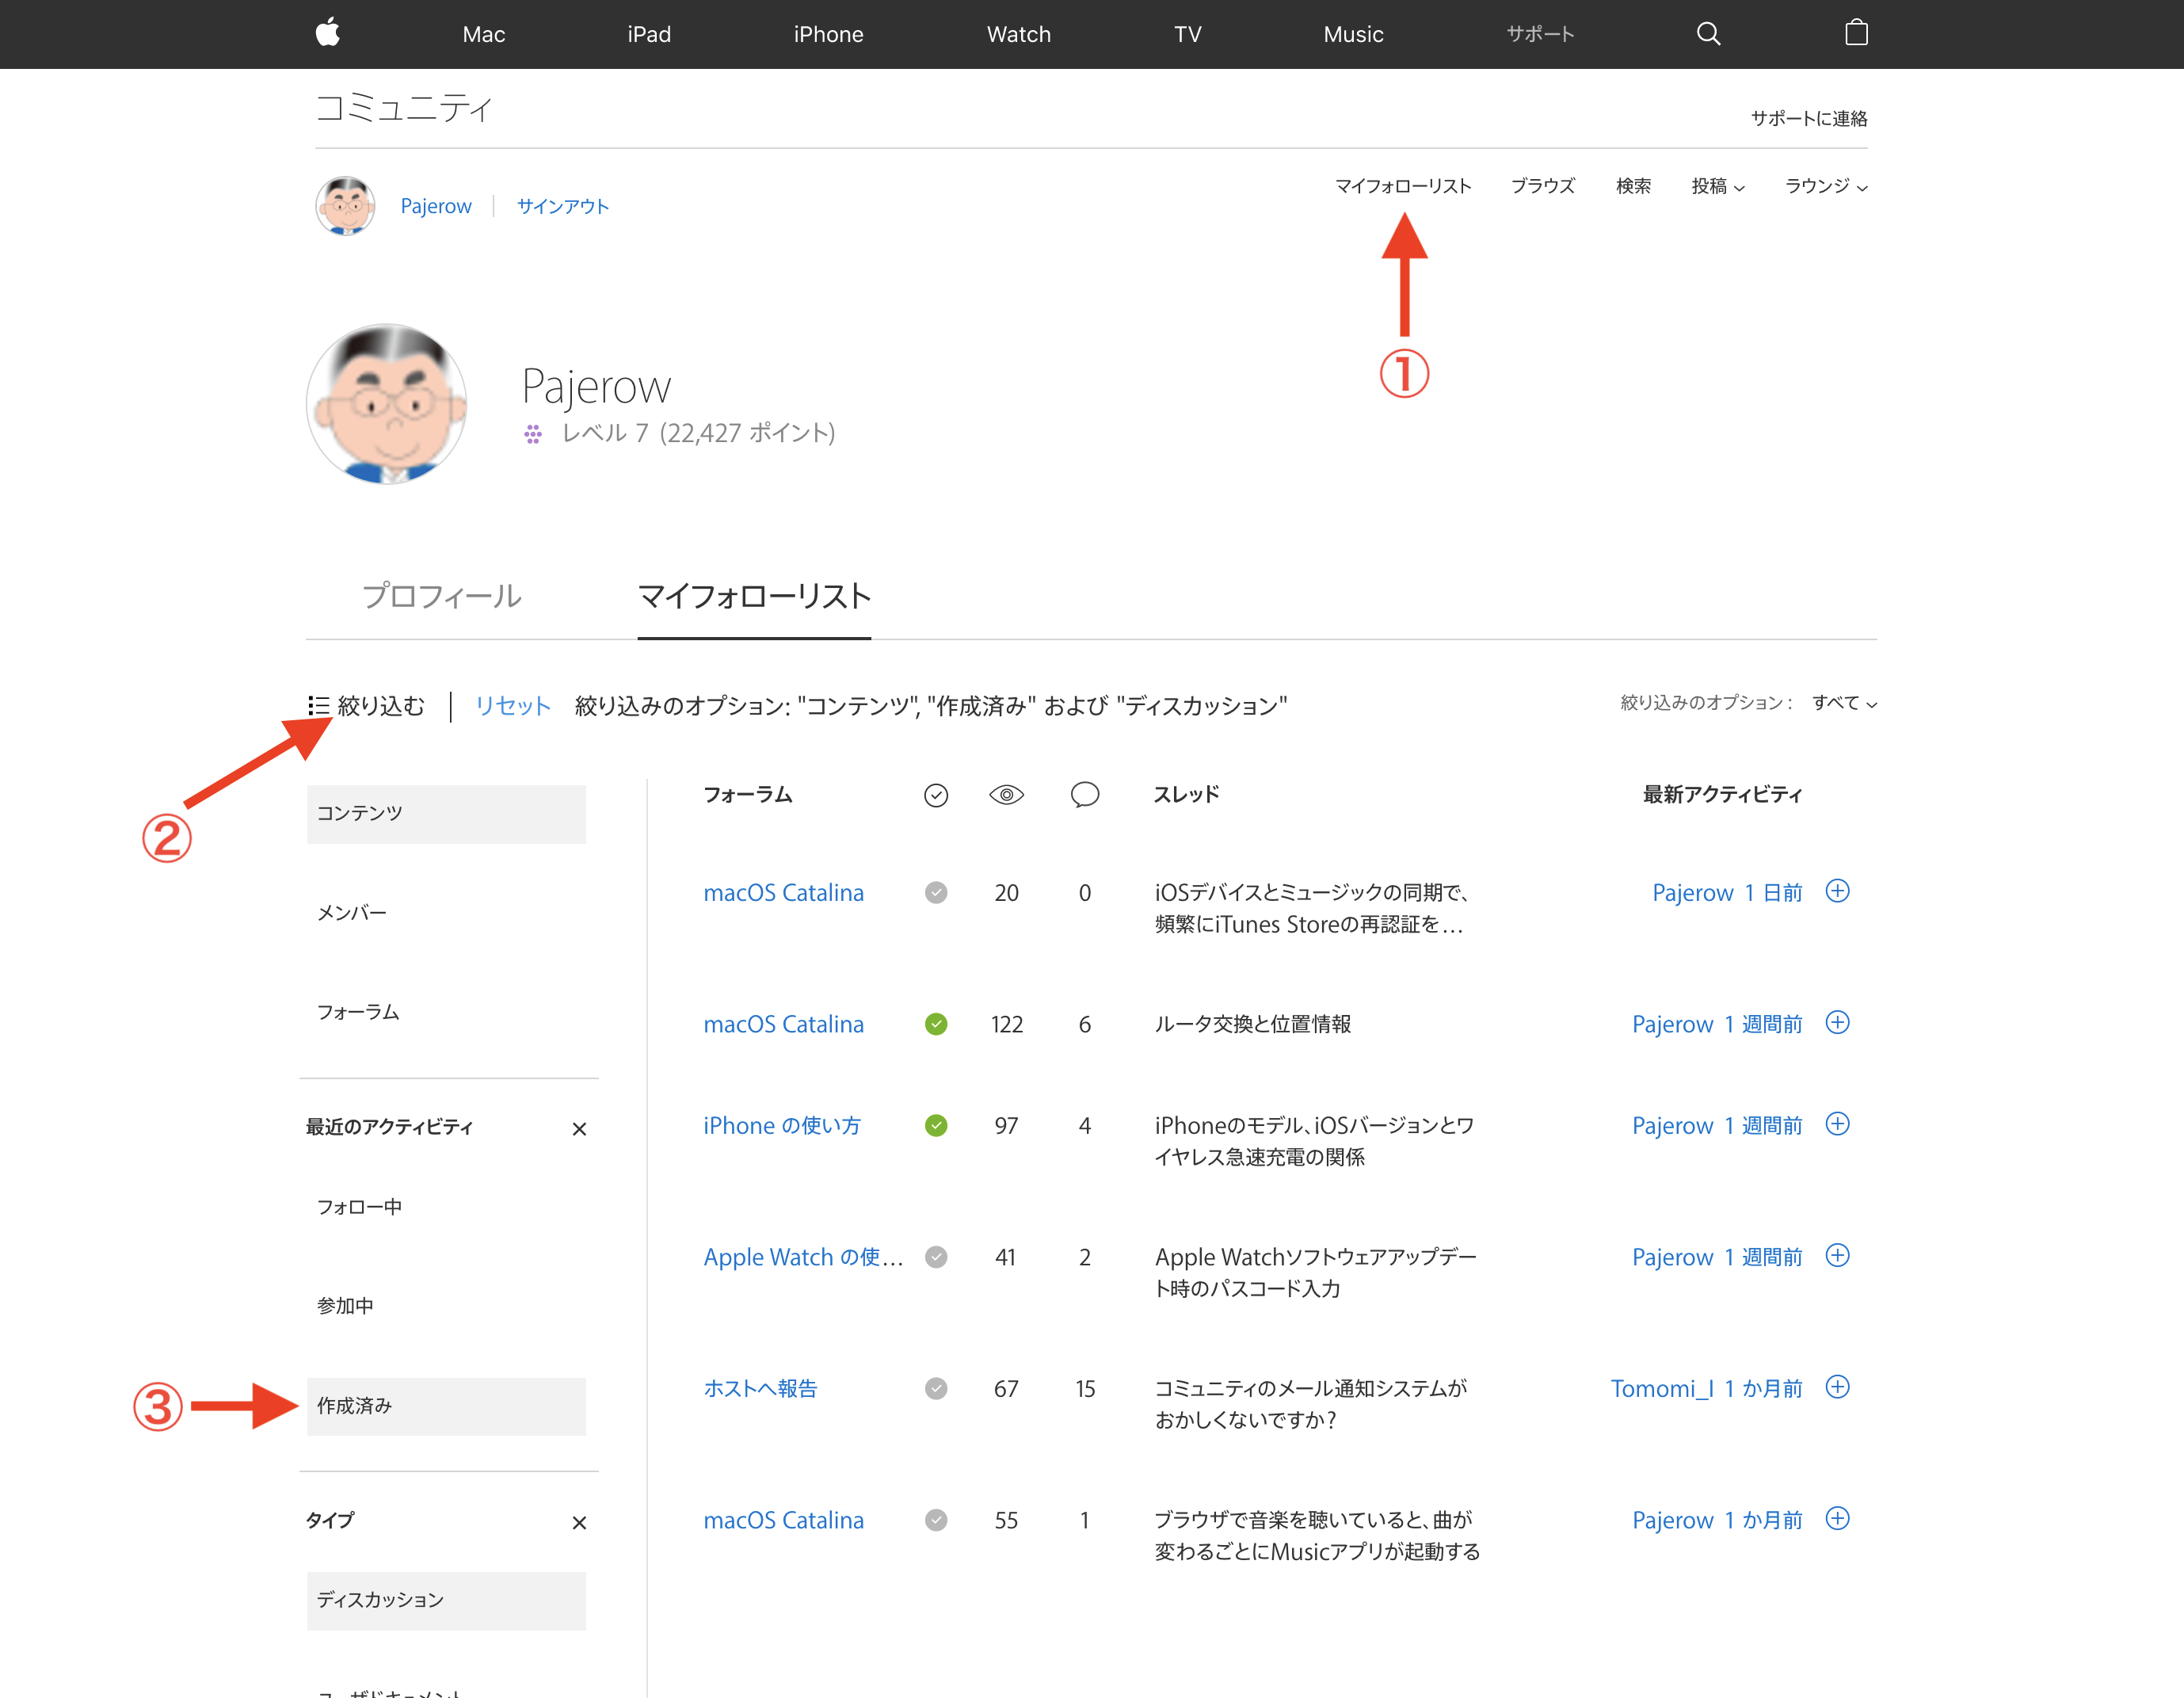Click the Apple logo icon
2184x1698 pixels.
[x=328, y=33]
